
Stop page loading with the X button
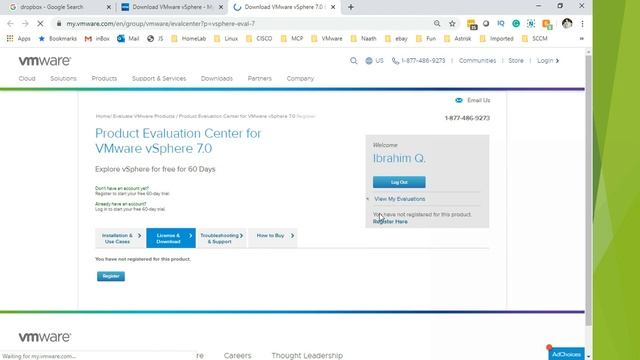(40, 24)
